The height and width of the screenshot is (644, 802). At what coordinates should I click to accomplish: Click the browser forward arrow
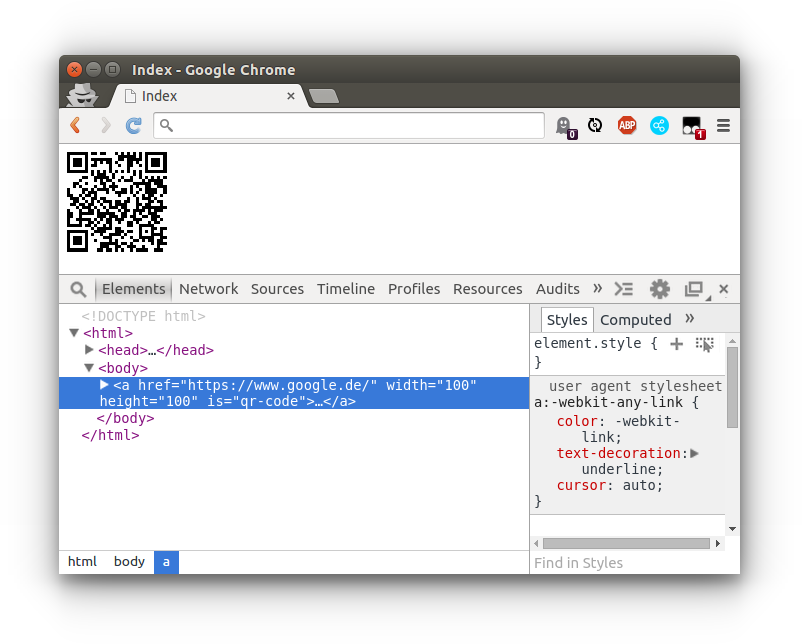point(105,125)
